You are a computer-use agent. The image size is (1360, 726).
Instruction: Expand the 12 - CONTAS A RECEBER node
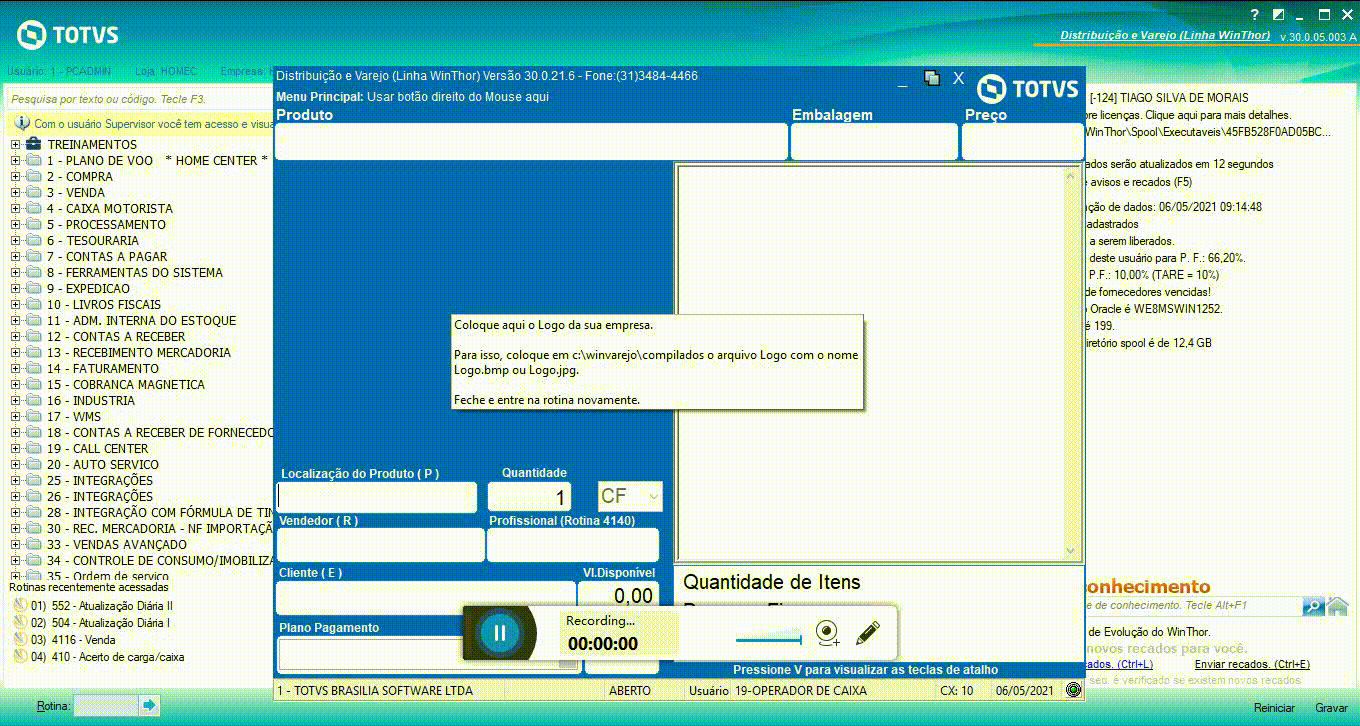point(15,337)
